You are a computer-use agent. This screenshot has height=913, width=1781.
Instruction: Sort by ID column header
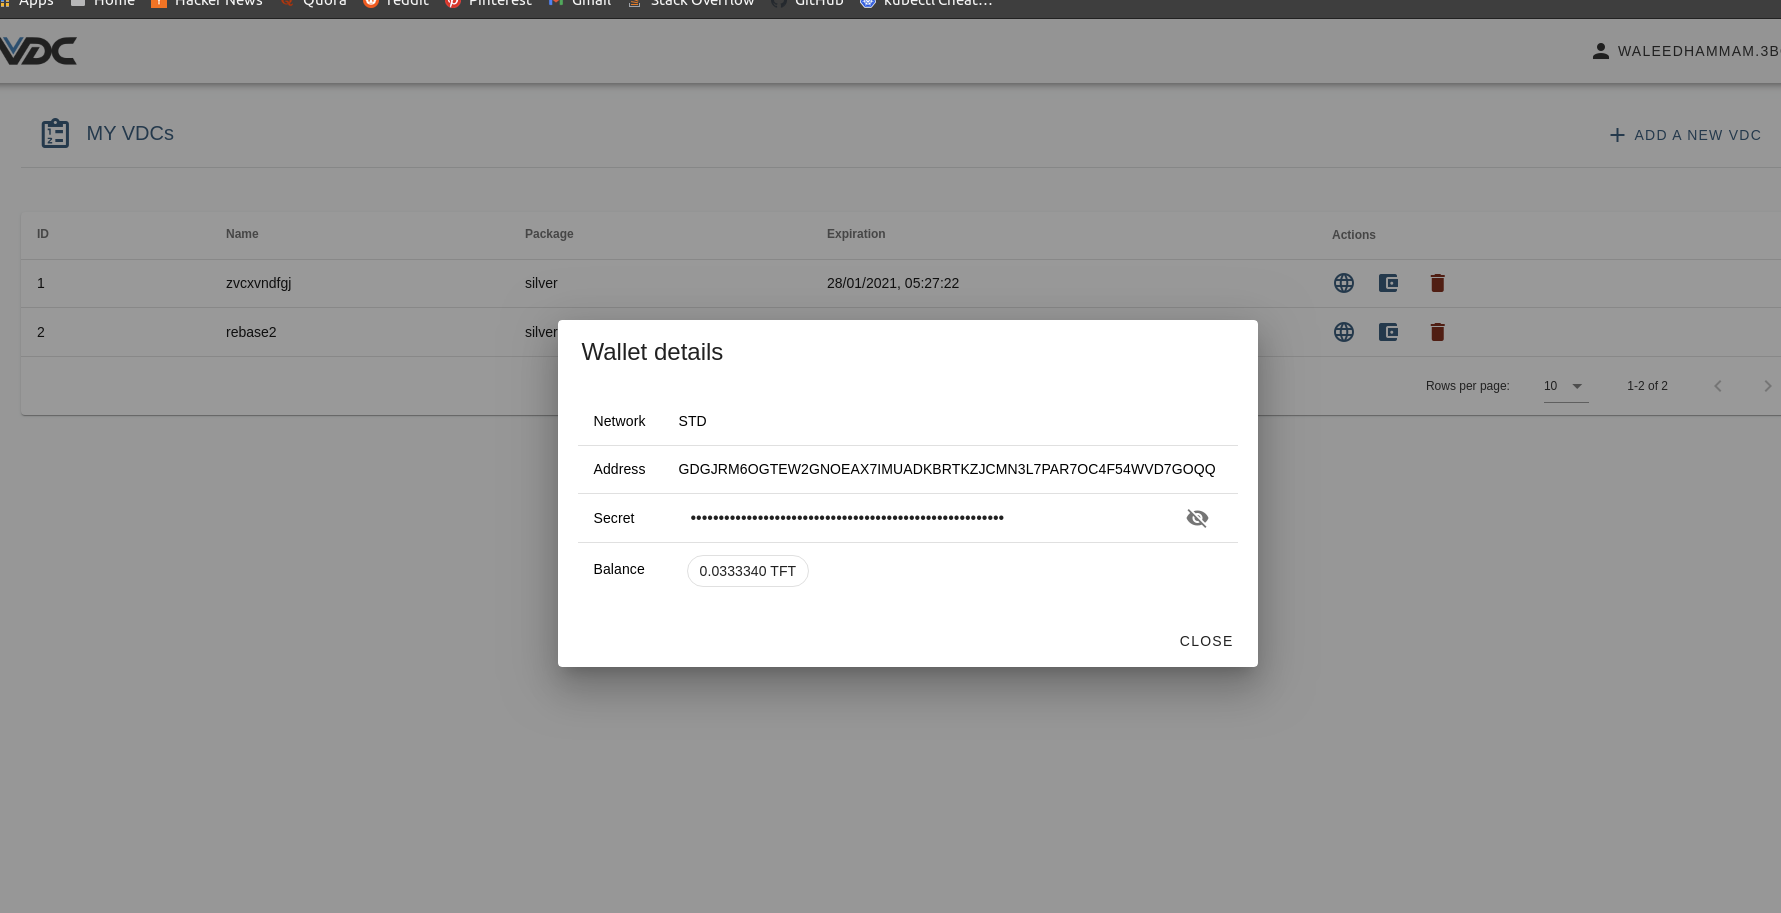pos(43,234)
